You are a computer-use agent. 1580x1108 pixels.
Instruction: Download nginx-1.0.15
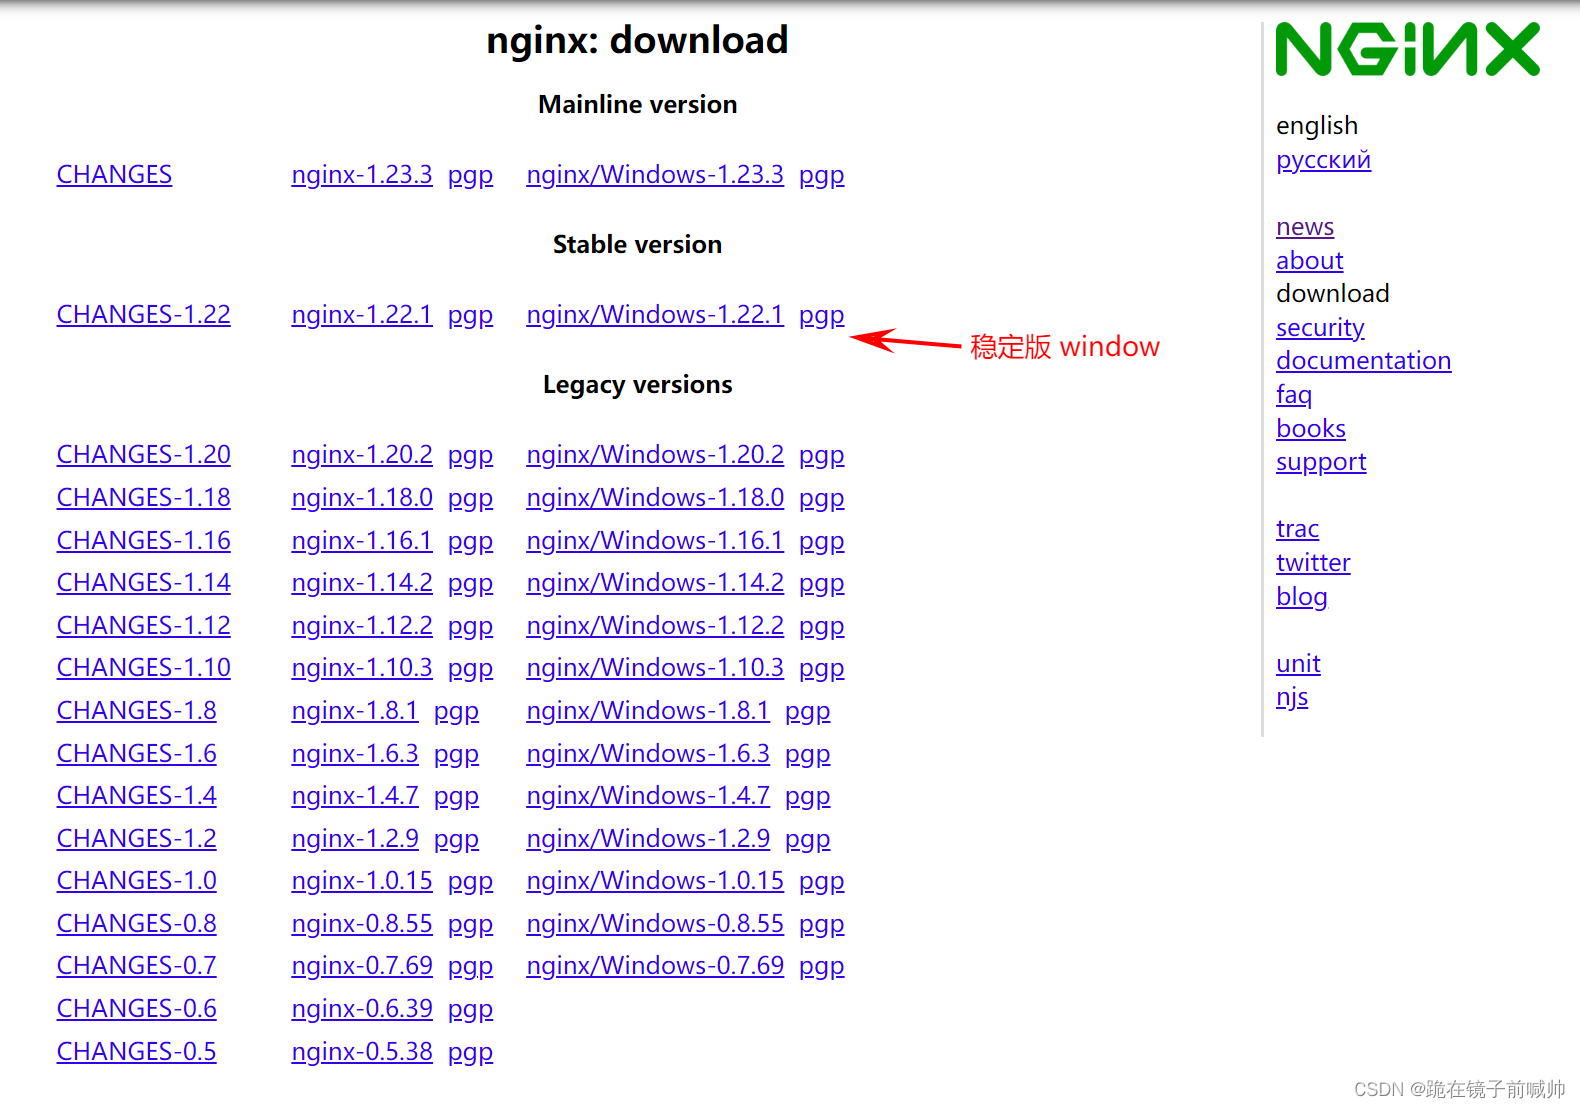[362, 881]
